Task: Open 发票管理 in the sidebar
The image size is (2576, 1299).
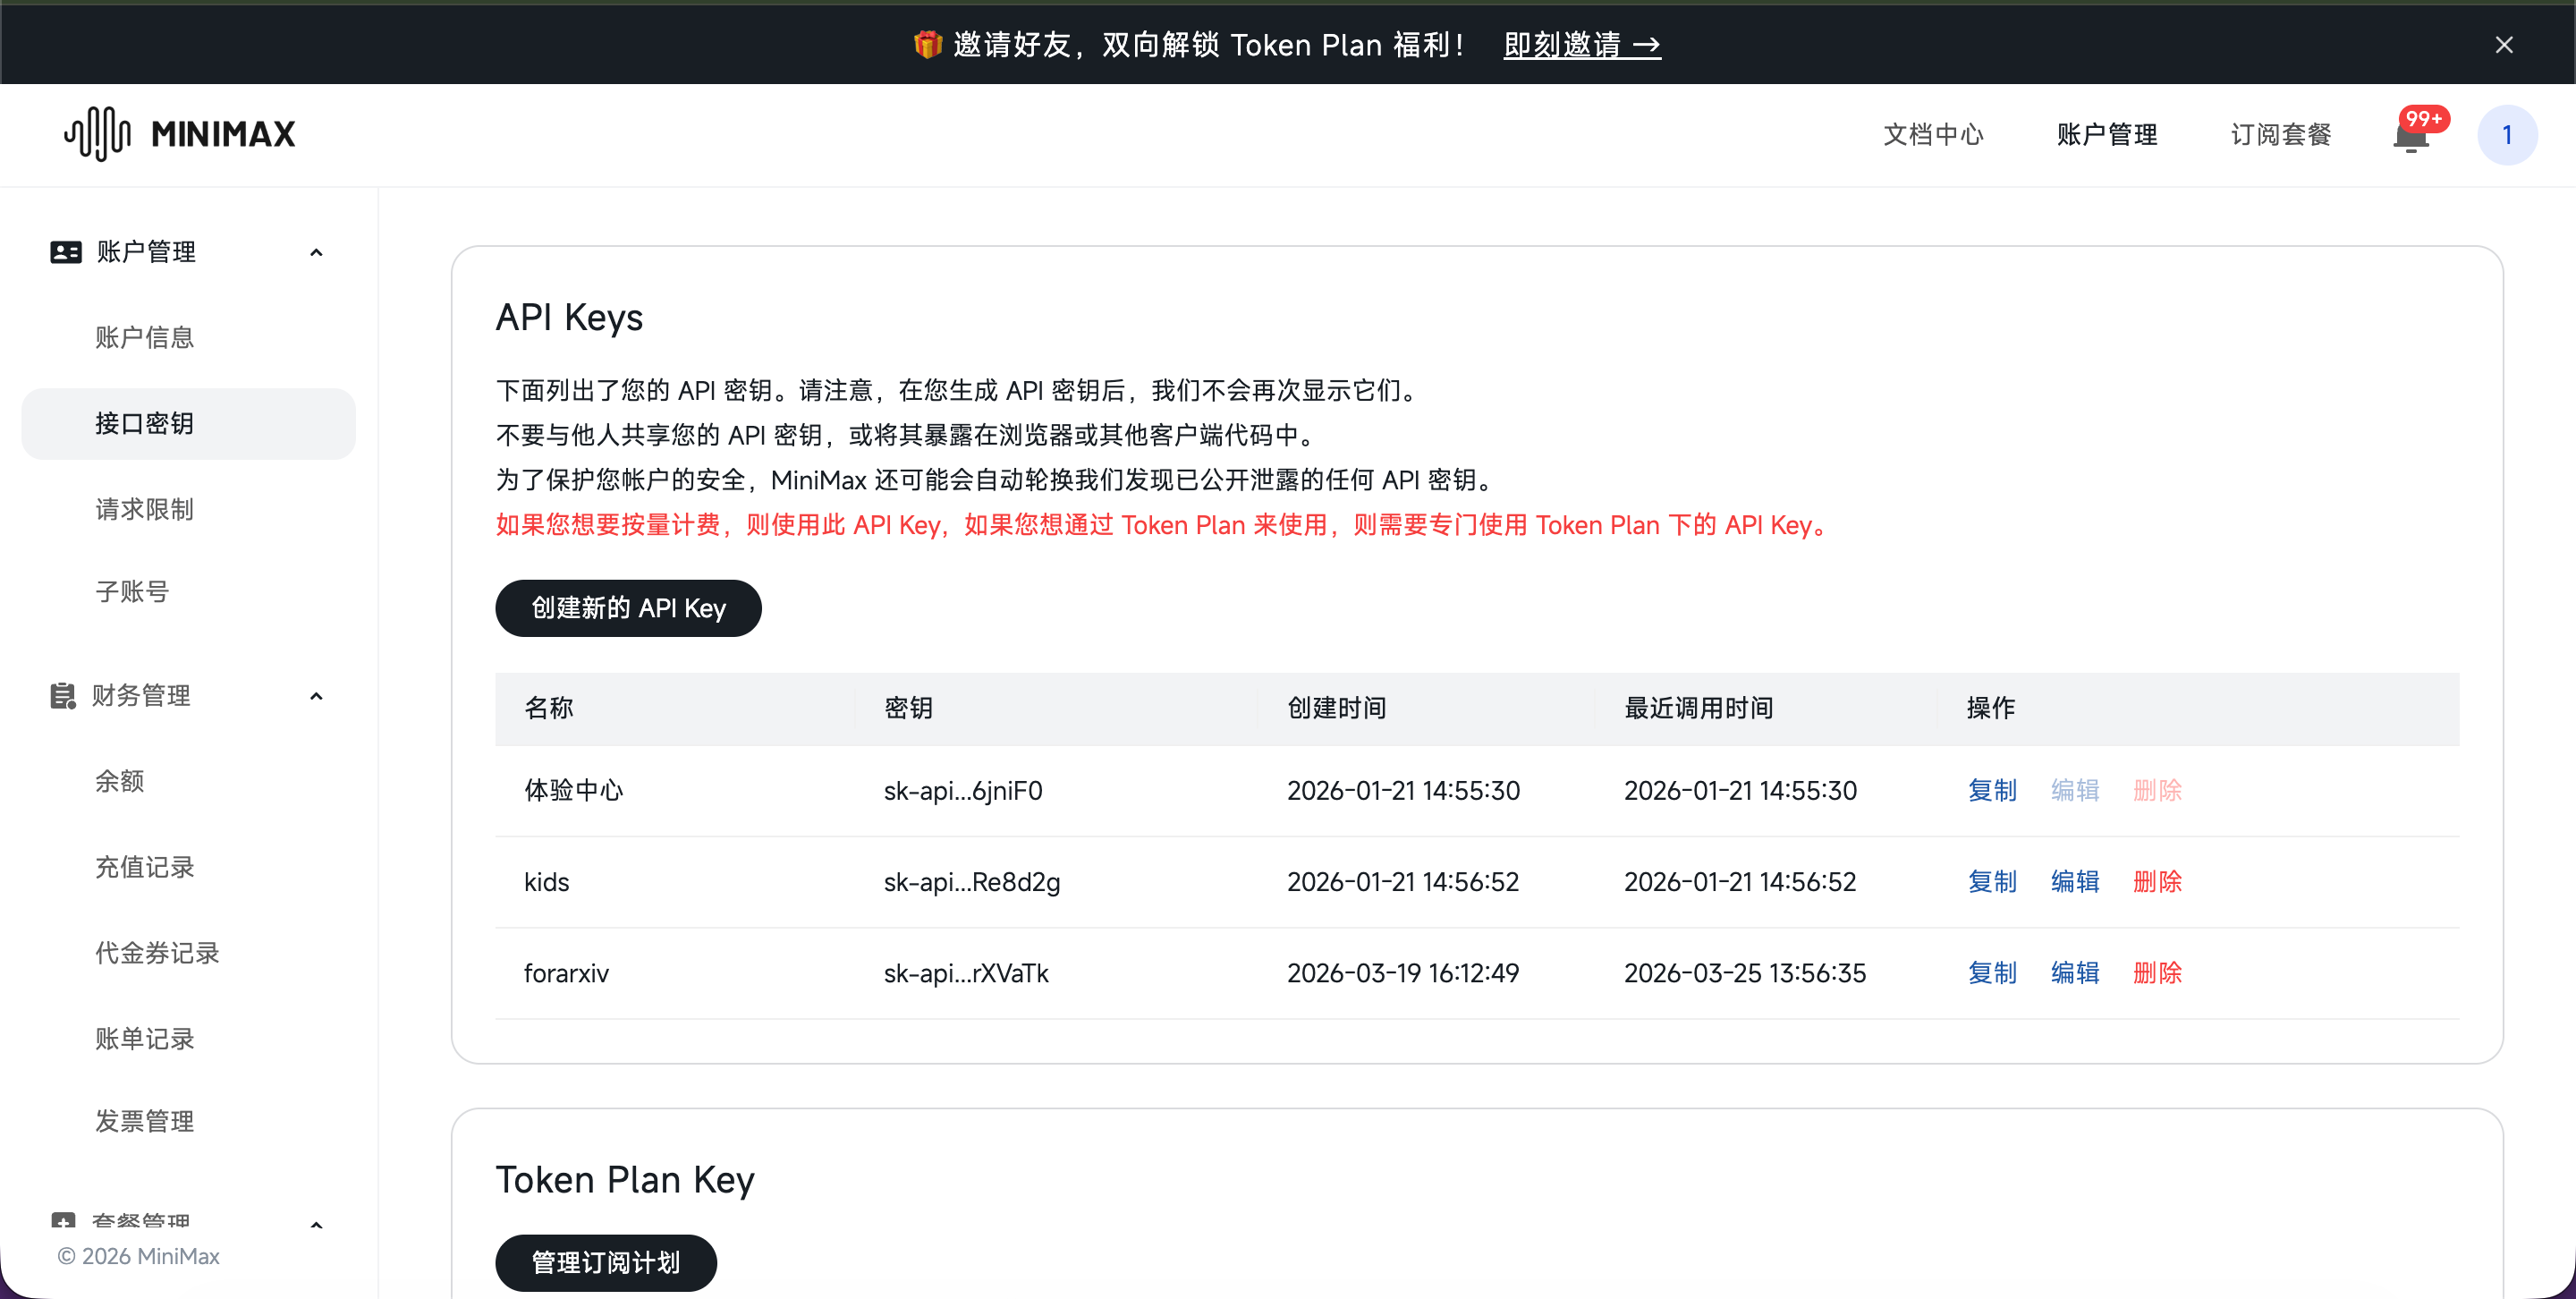Action: tap(145, 1121)
